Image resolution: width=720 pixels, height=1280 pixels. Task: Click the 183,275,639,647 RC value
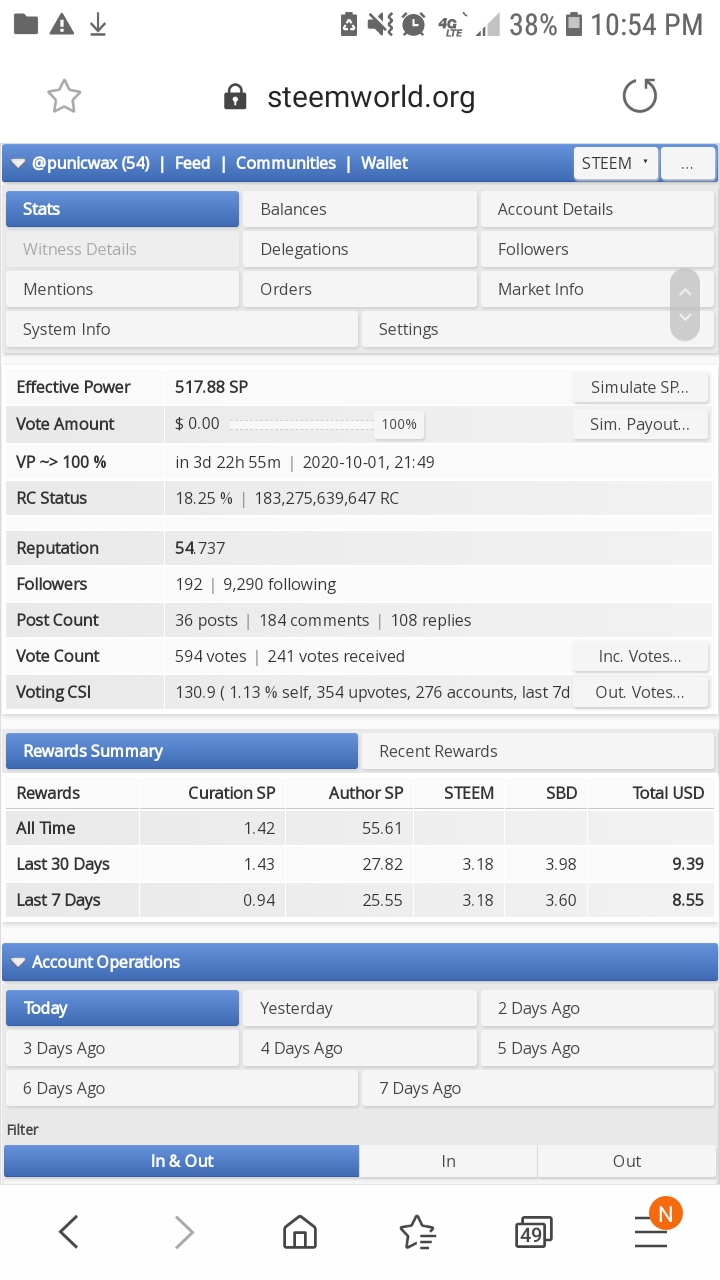pyautogui.click(x=327, y=498)
